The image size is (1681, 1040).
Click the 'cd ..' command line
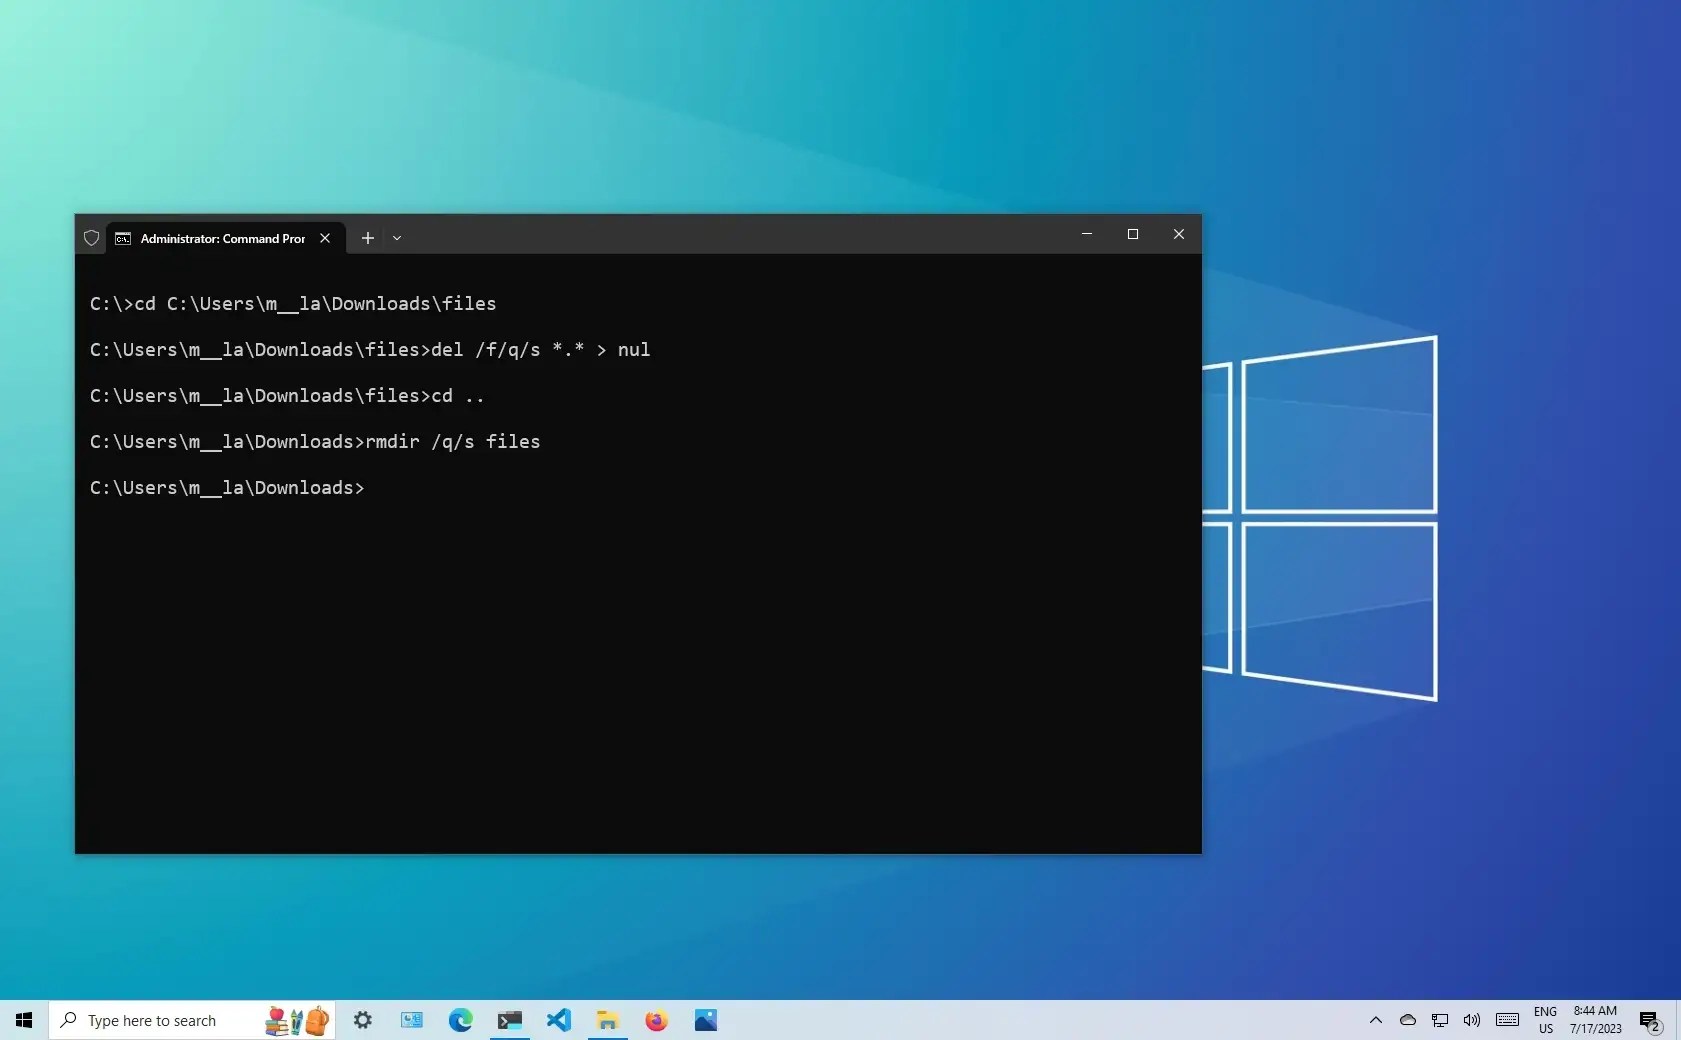click(x=287, y=396)
